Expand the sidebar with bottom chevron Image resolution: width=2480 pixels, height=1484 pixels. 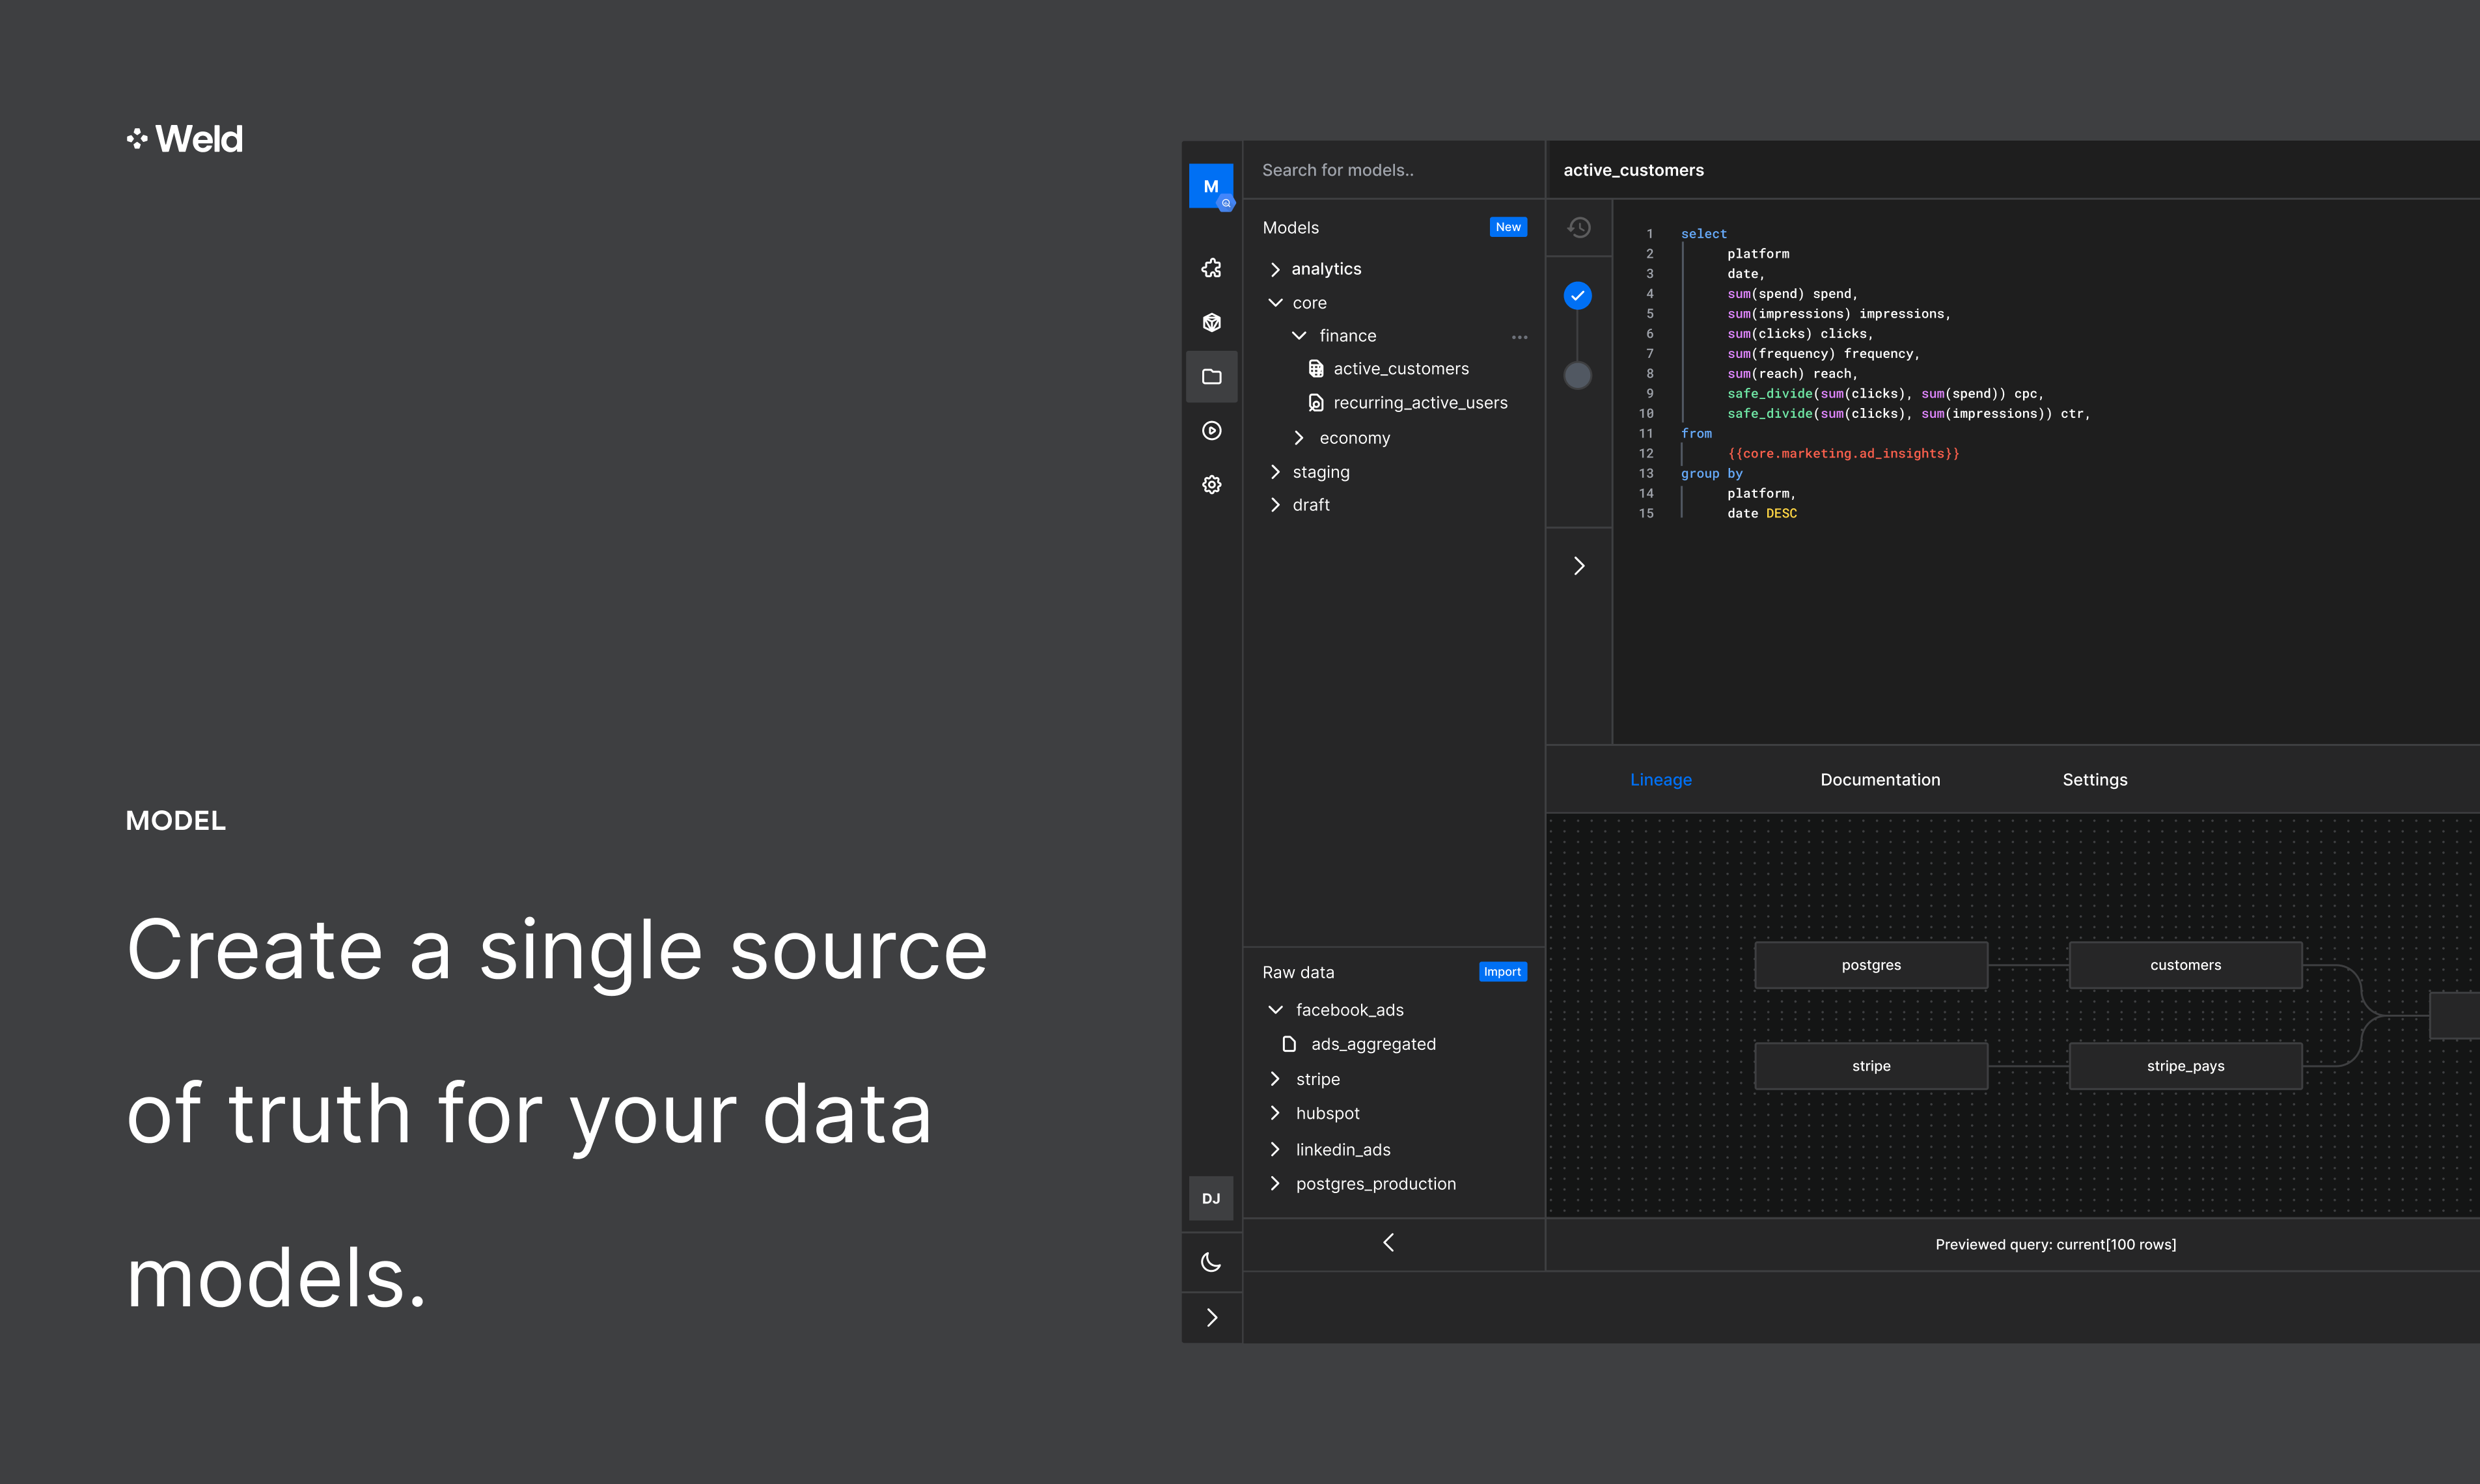click(1212, 1317)
